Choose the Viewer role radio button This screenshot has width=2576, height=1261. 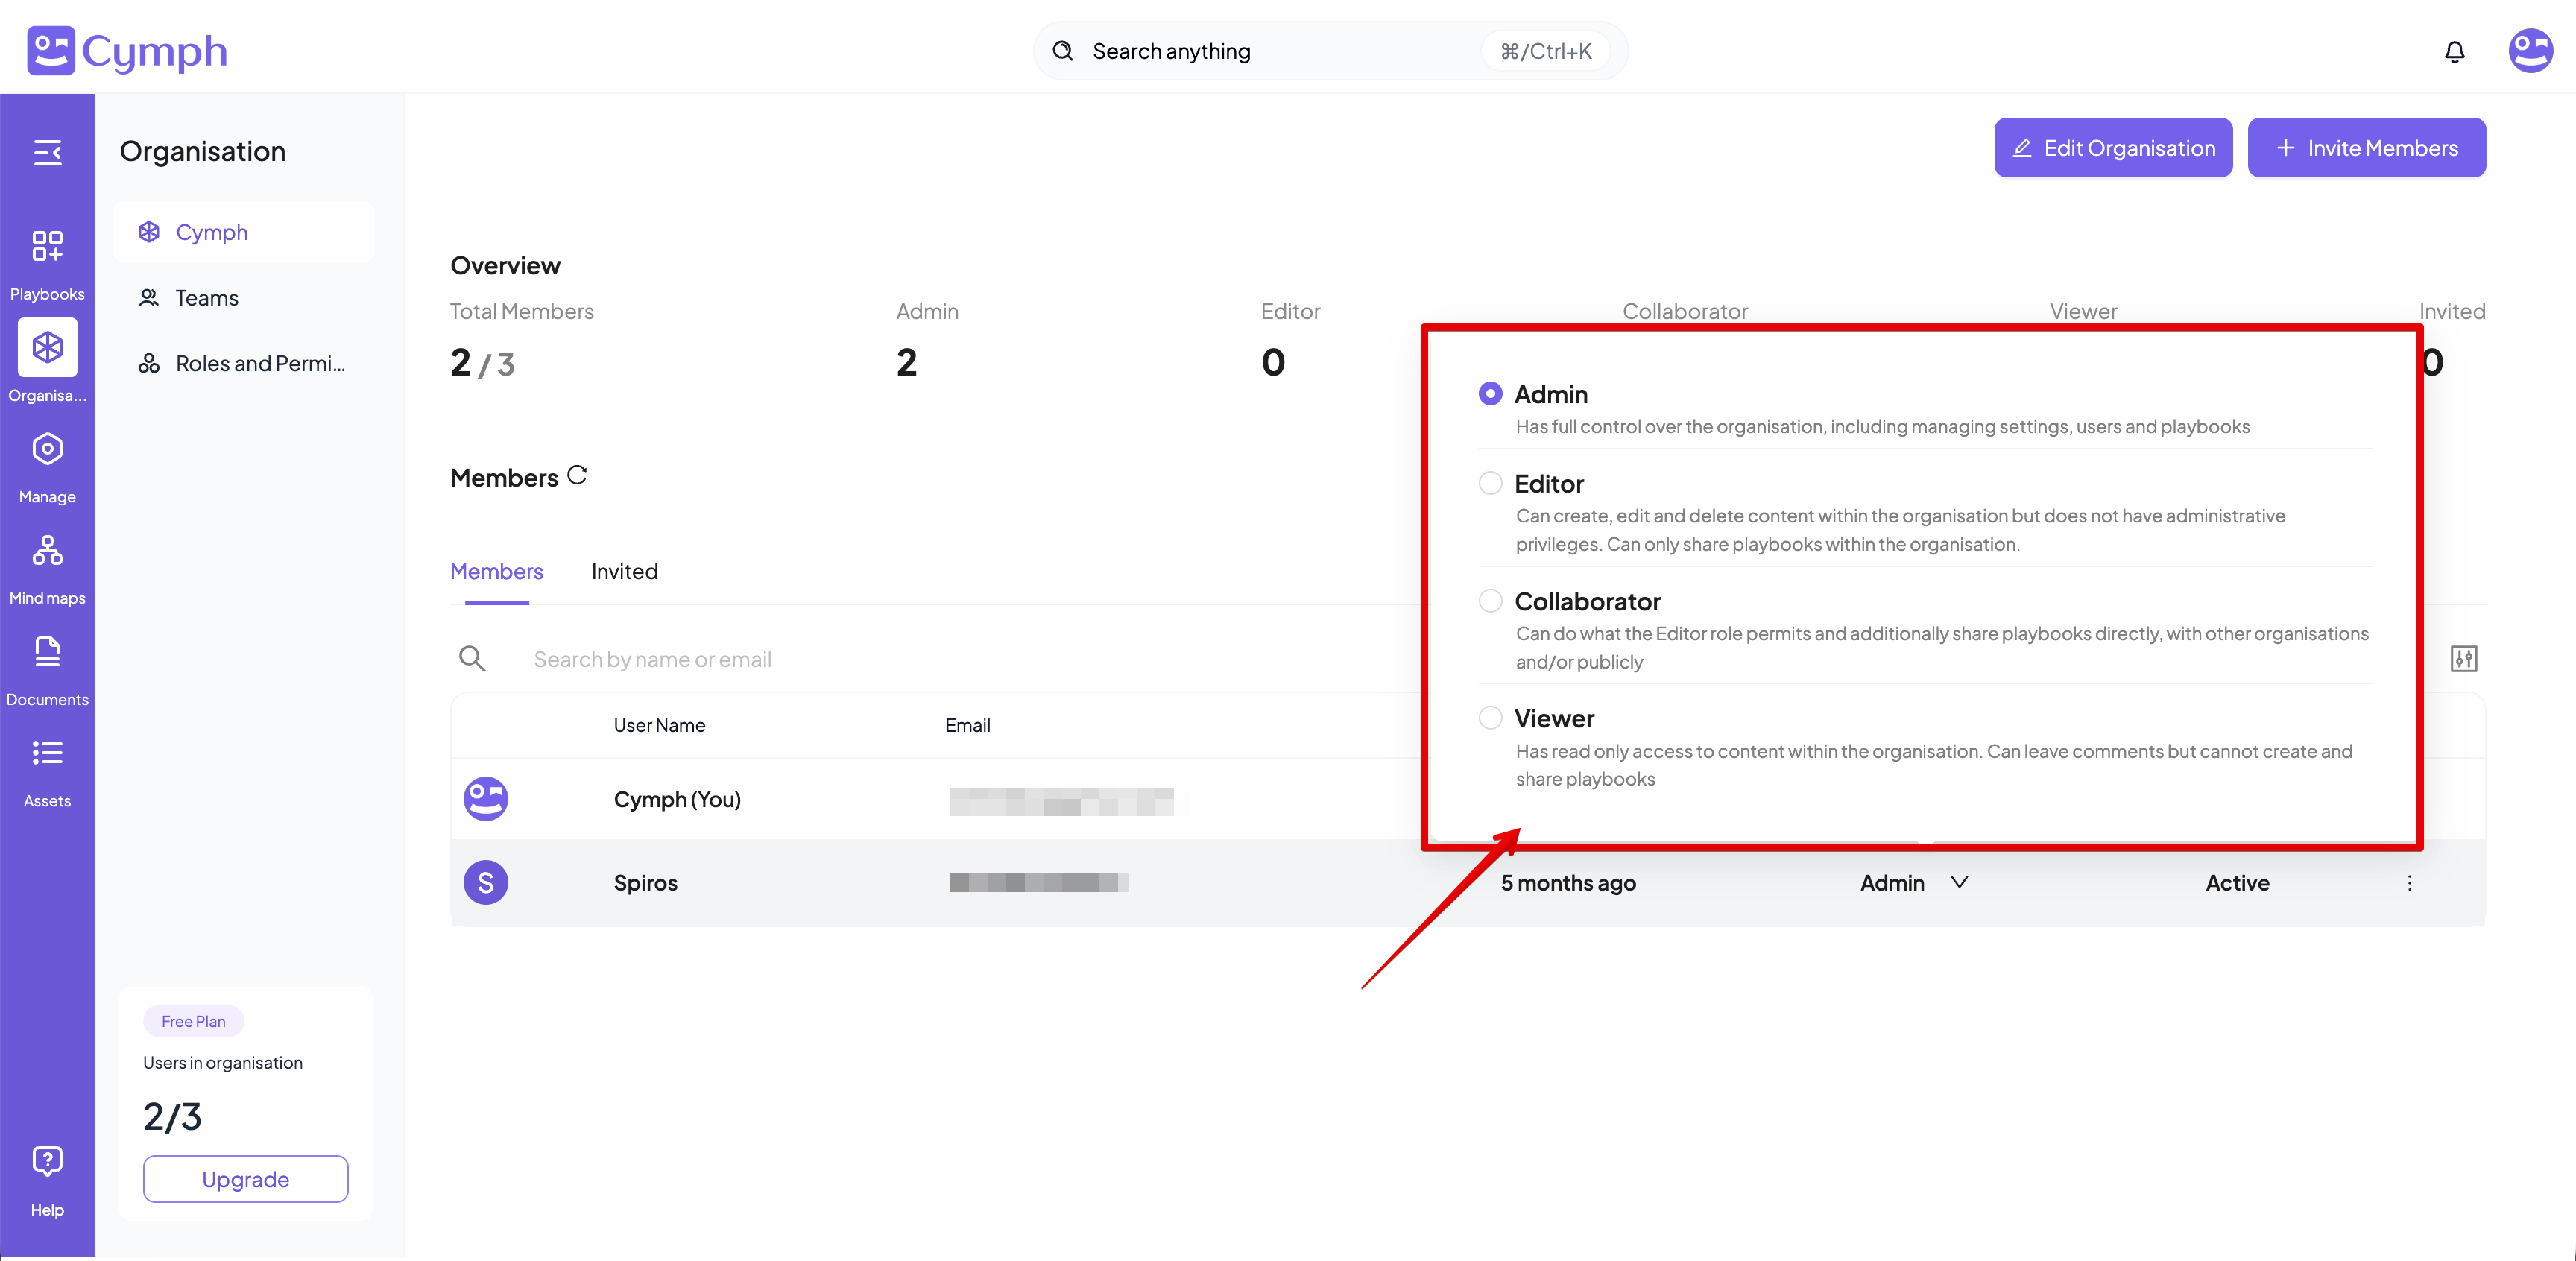pyautogui.click(x=1490, y=718)
